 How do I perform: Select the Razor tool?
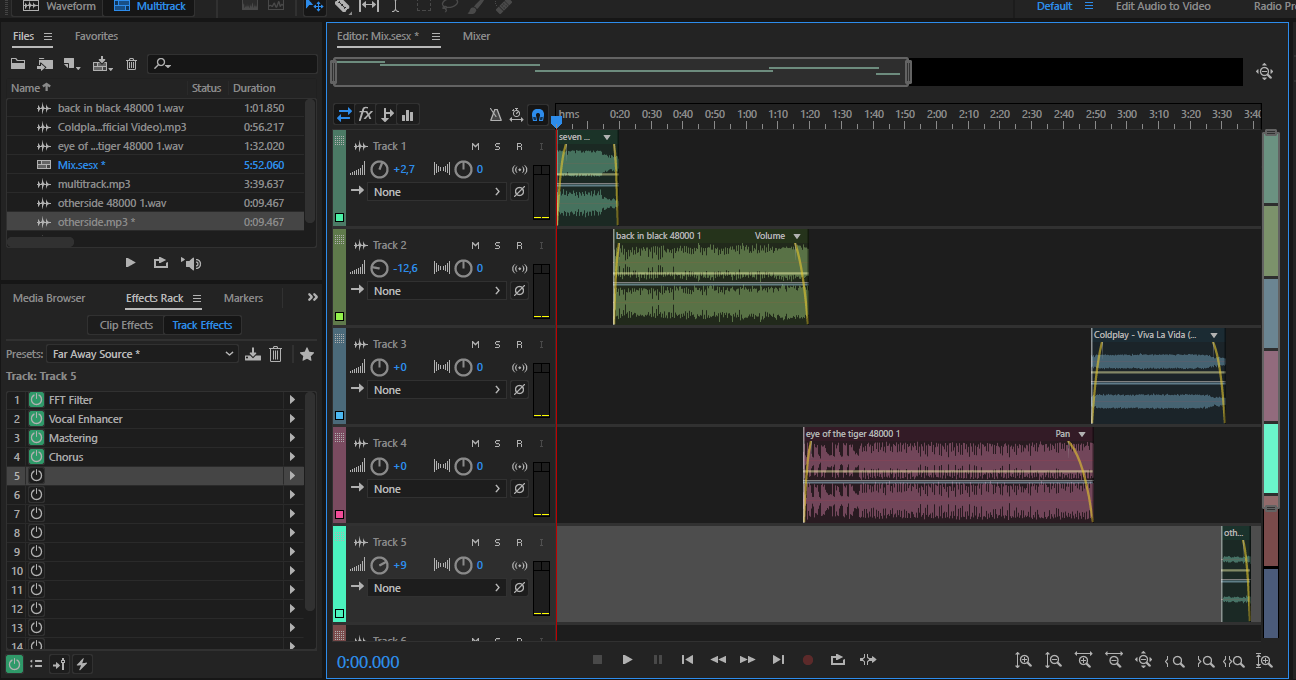343,6
